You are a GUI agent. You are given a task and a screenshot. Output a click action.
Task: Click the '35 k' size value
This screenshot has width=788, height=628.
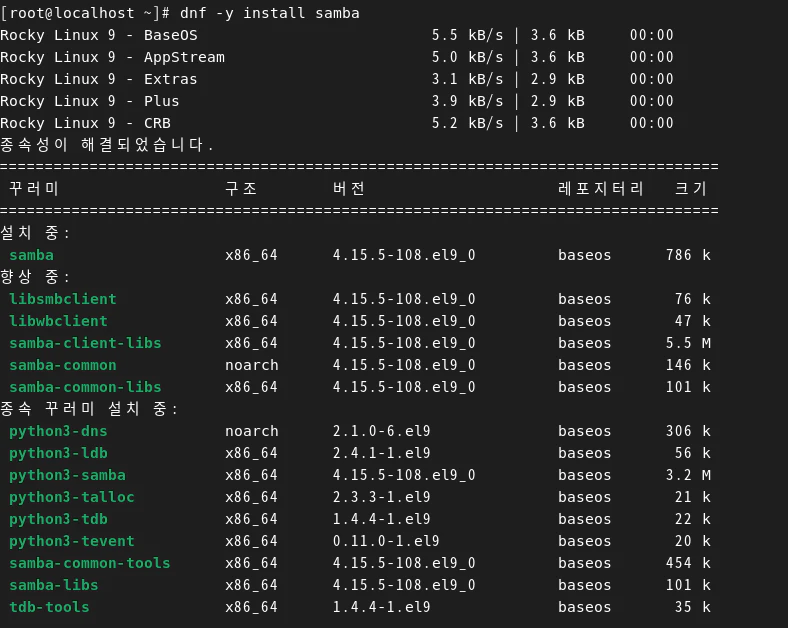(x=693, y=608)
